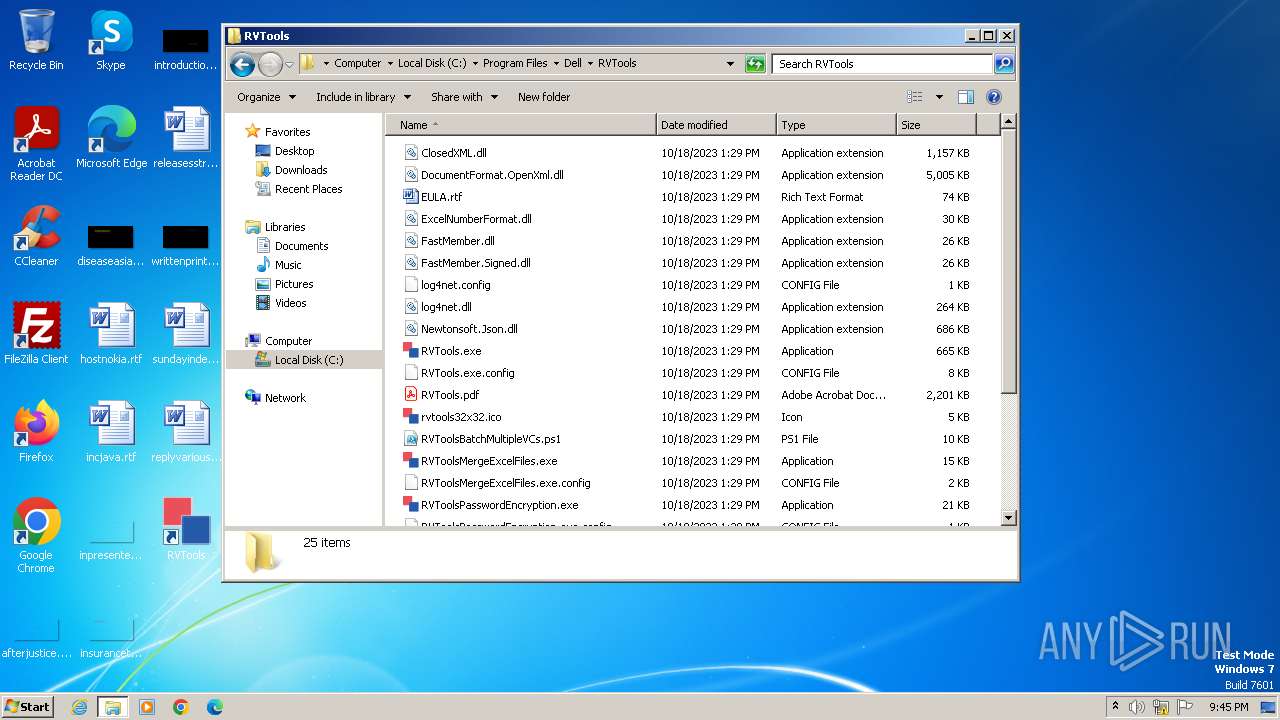
Task: Open Documents library in navigation pane
Action: click(x=301, y=246)
